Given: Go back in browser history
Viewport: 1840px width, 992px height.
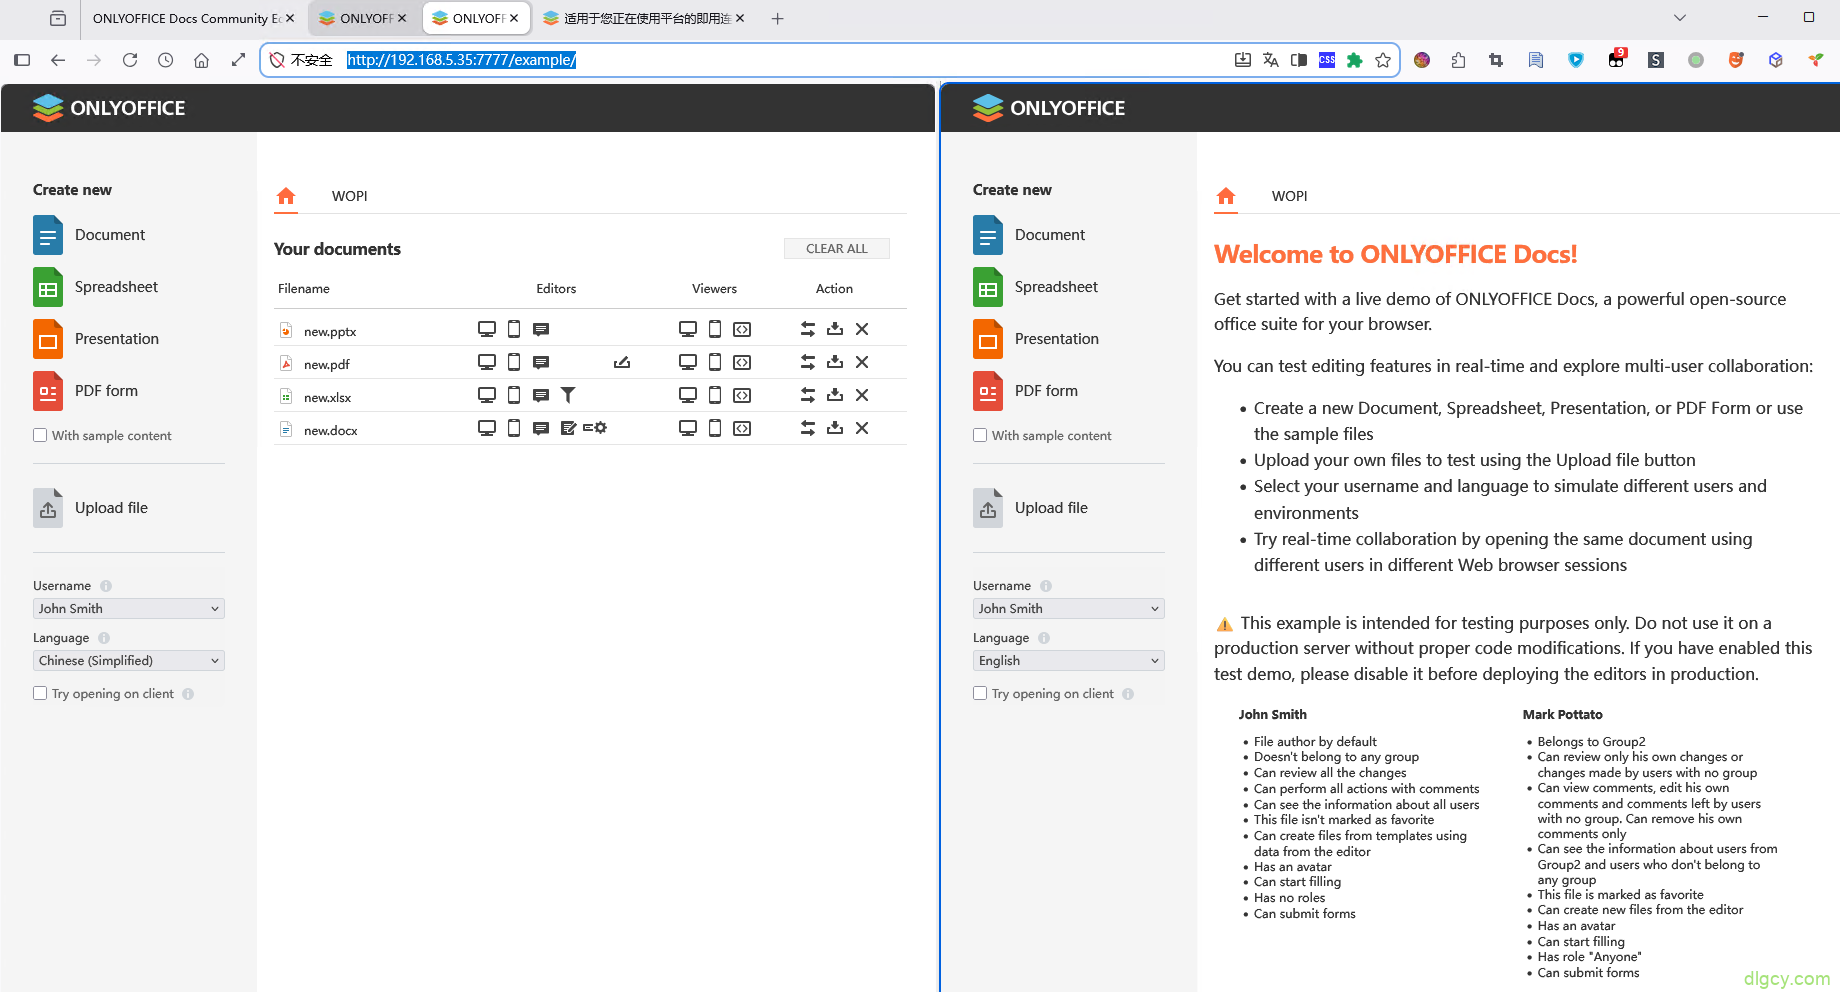Looking at the screenshot, I should click(x=58, y=60).
